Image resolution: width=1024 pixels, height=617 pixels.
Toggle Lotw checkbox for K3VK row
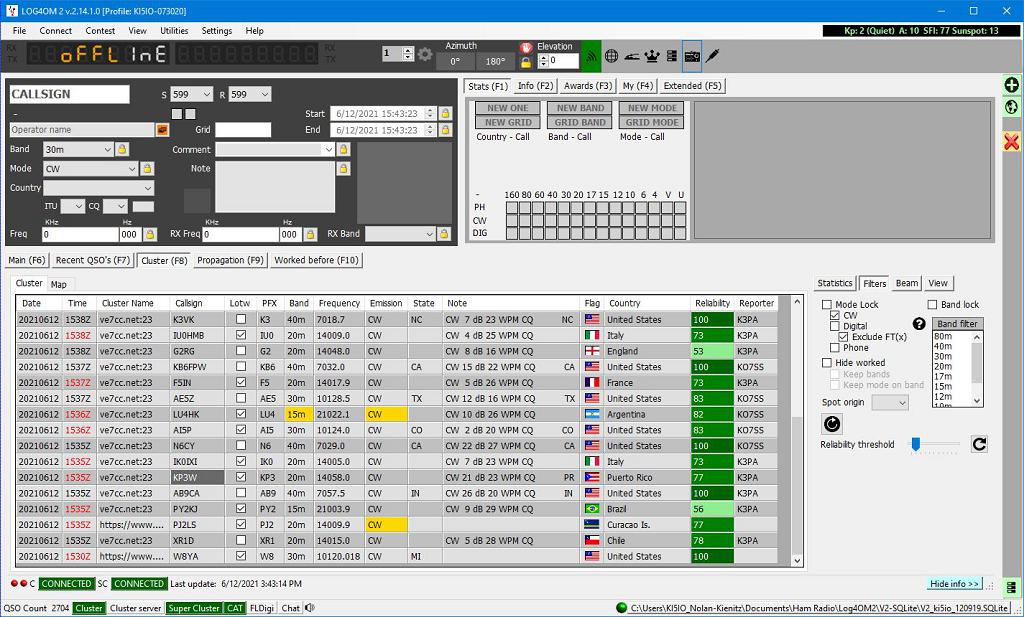241,319
